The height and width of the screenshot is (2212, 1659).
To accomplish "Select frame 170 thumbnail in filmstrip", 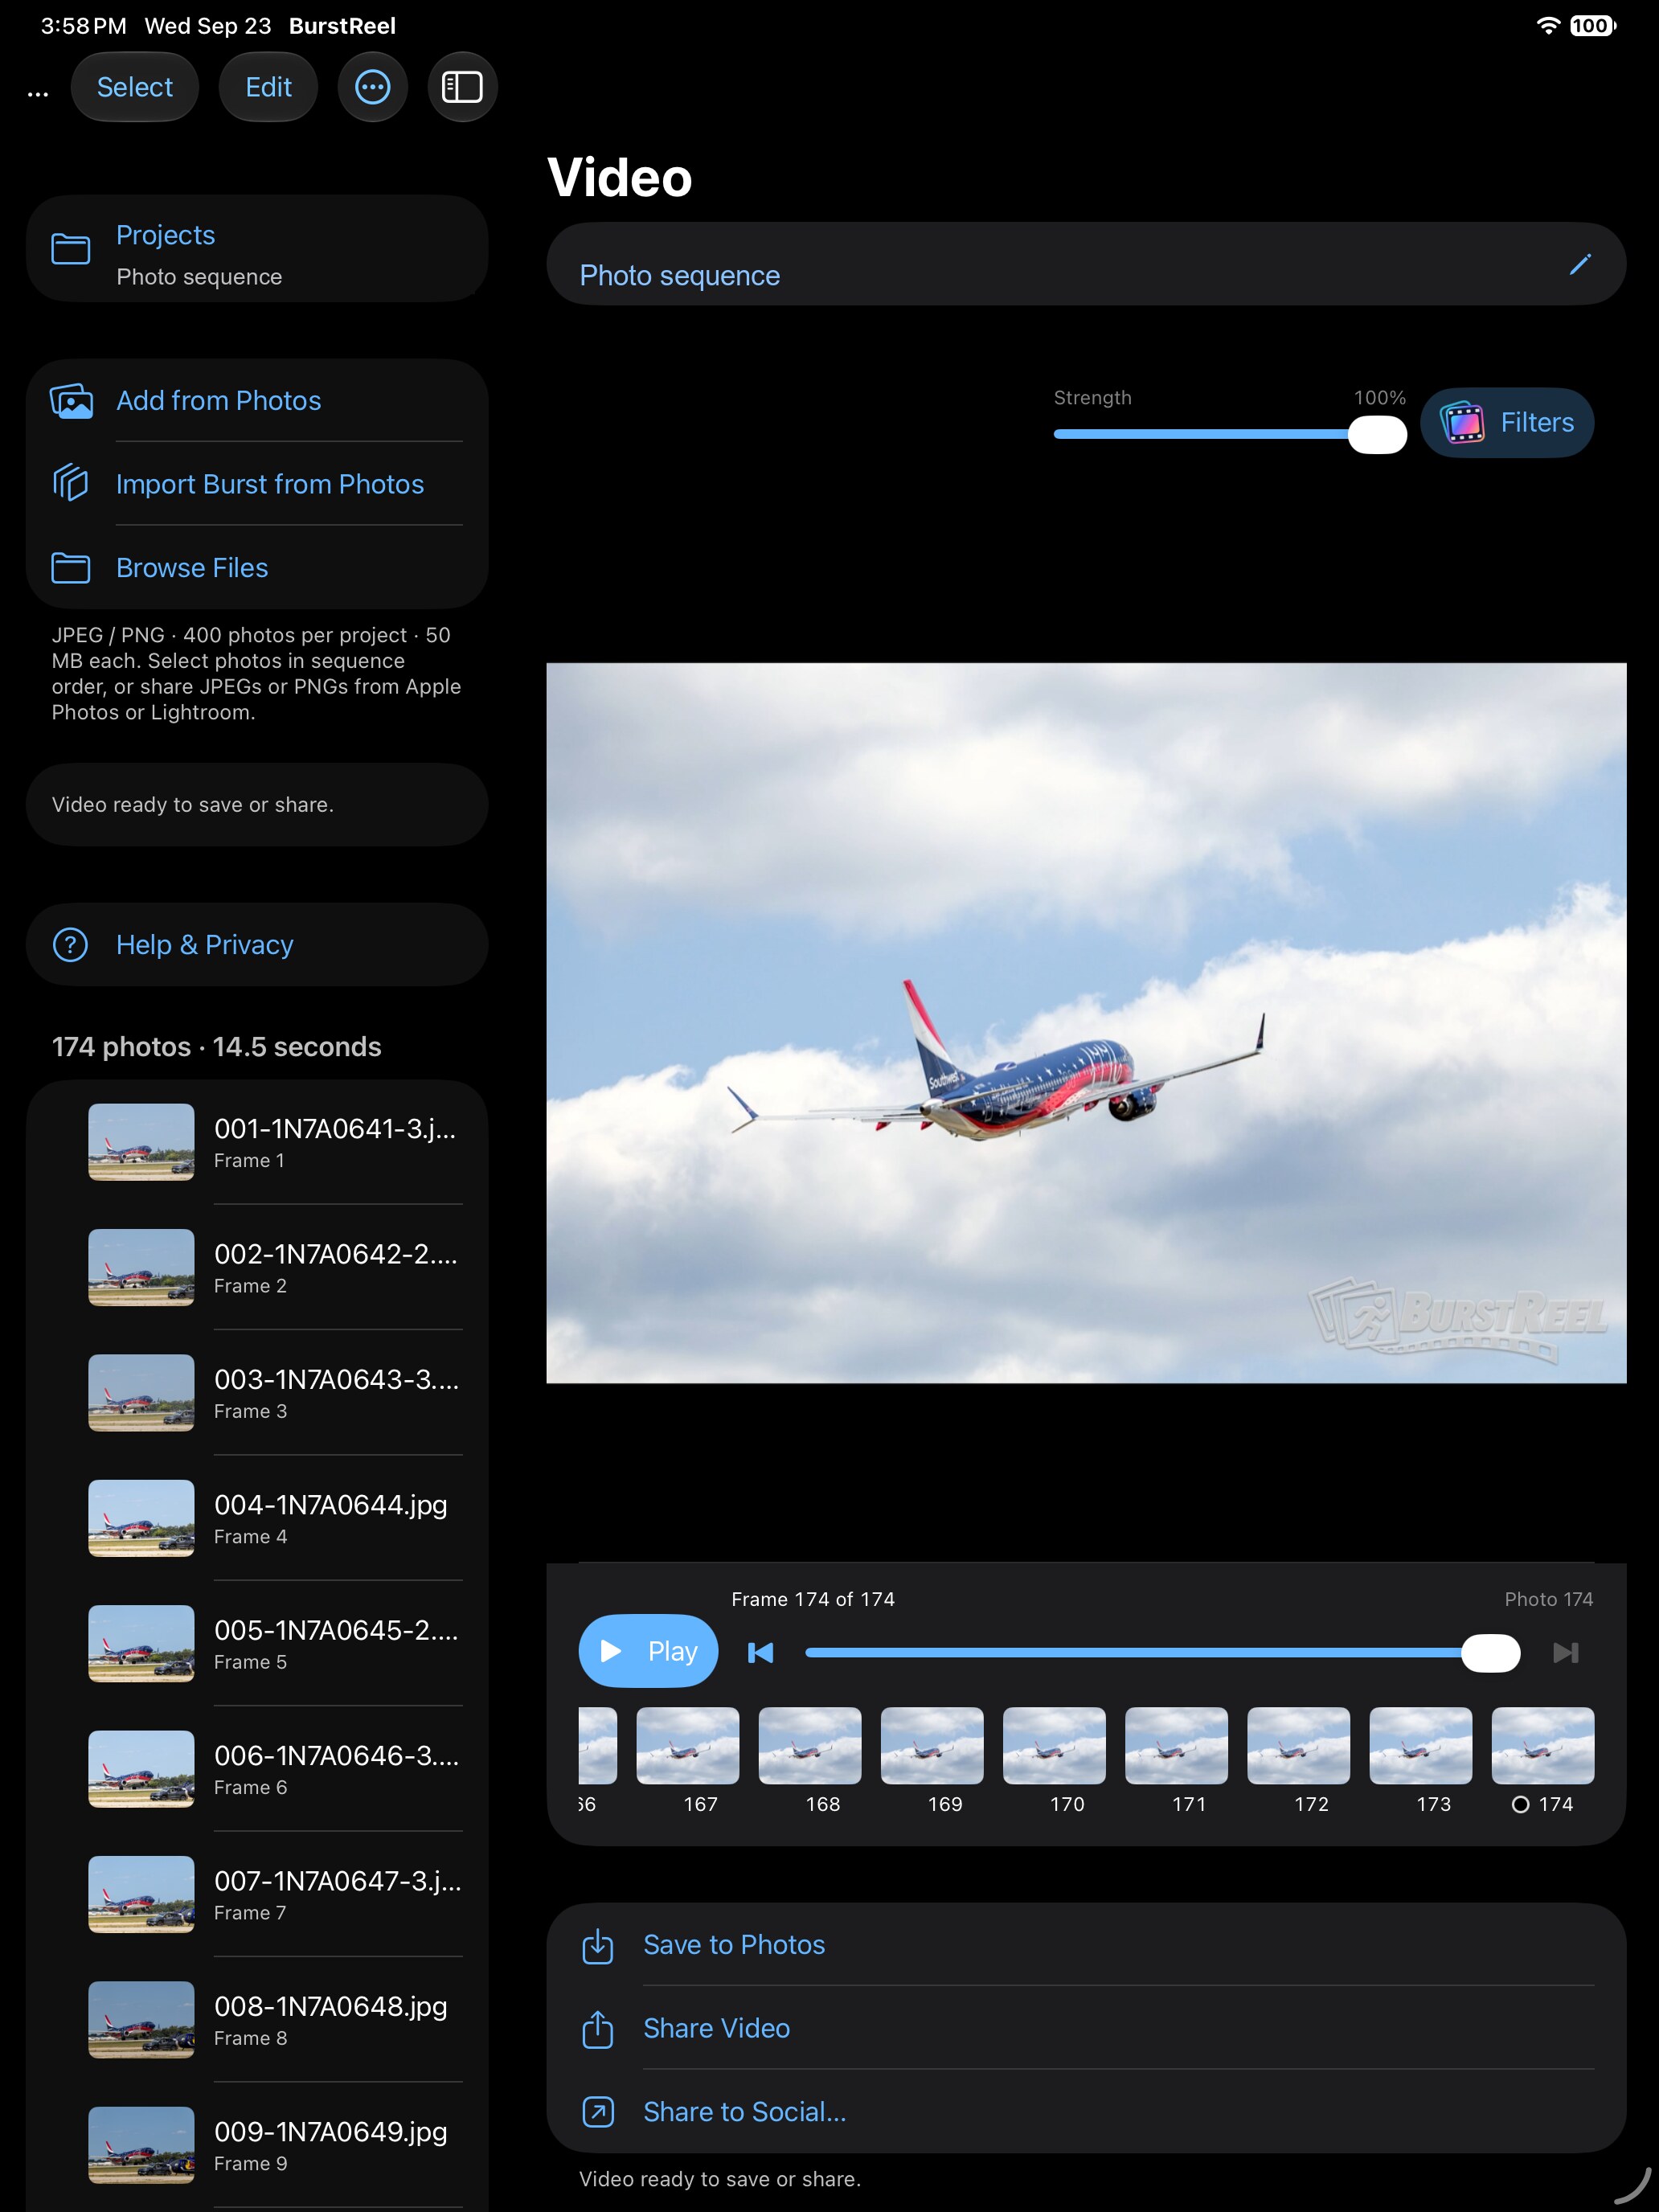I will click(1054, 1746).
